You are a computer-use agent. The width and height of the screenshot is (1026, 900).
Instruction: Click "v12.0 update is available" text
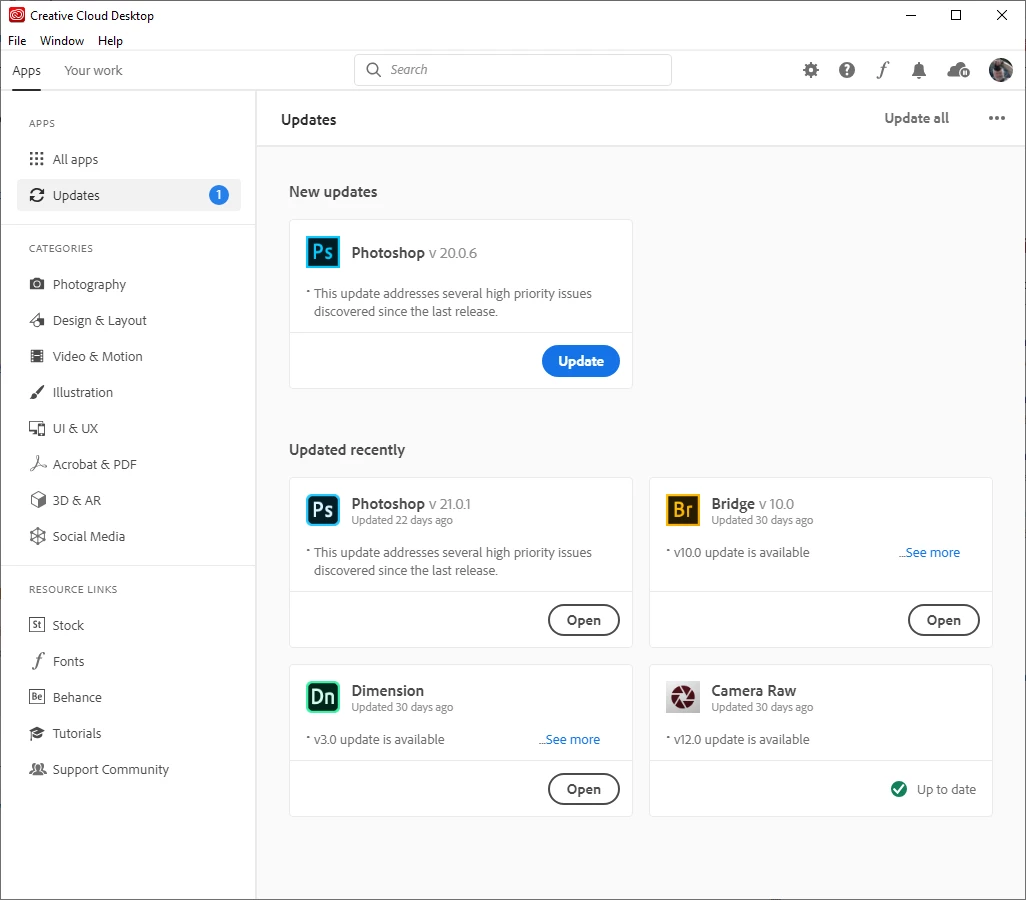pyautogui.click(x=741, y=740)
